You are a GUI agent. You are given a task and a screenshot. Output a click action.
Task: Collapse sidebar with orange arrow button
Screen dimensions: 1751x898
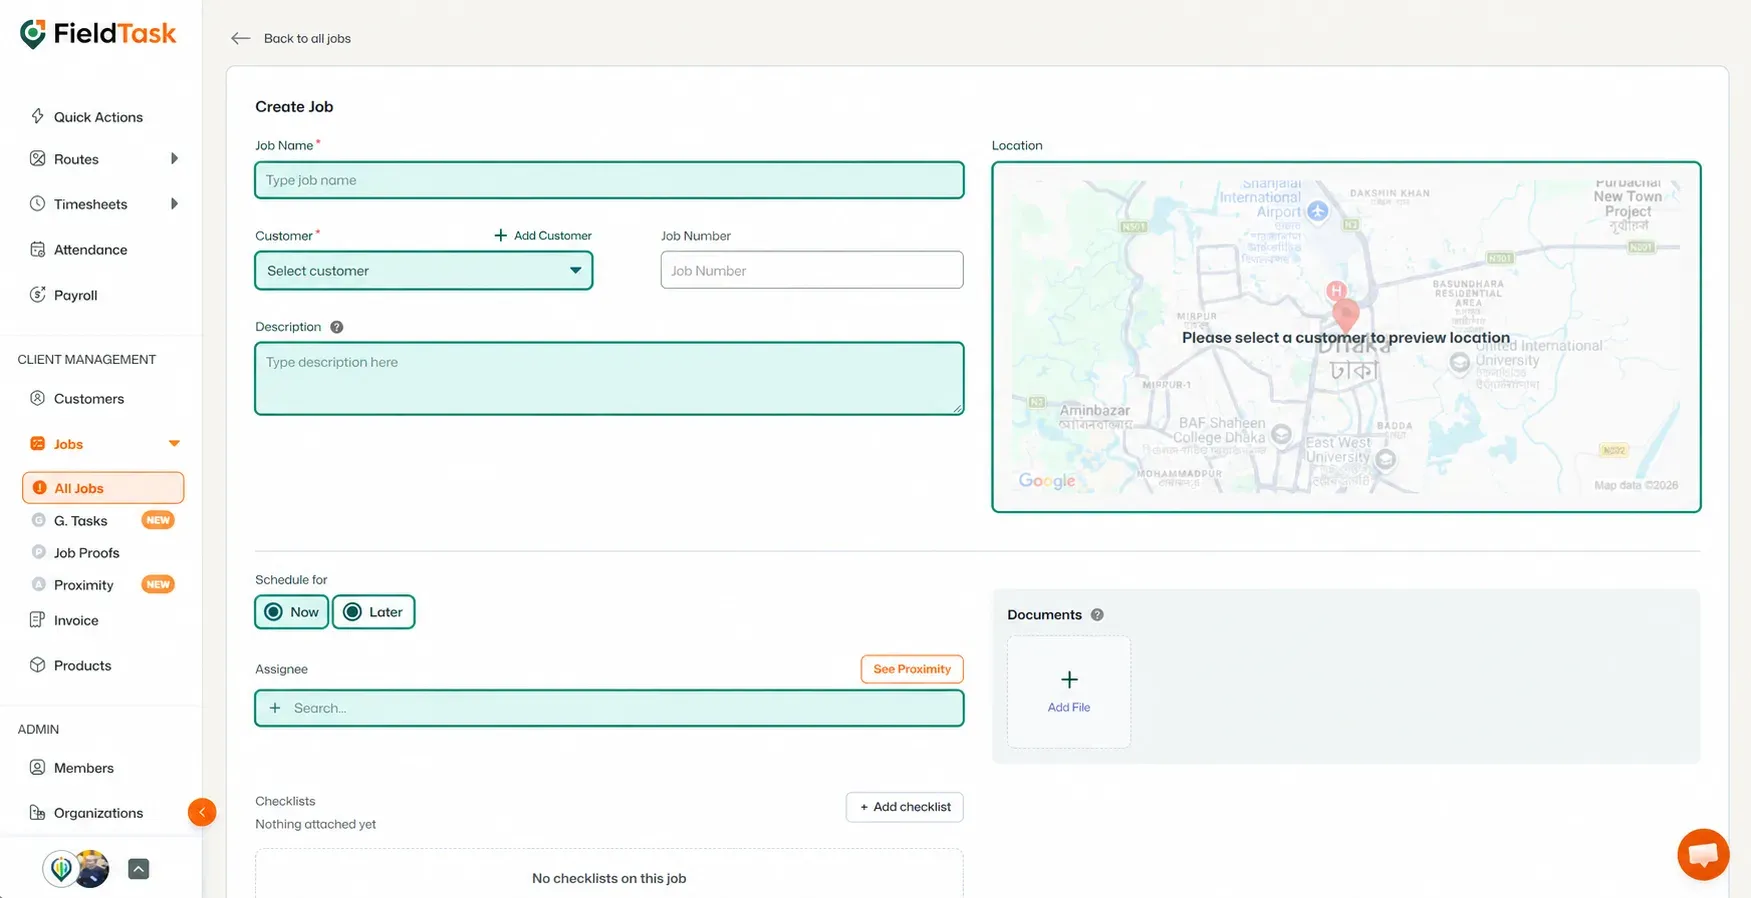[202, 812]
